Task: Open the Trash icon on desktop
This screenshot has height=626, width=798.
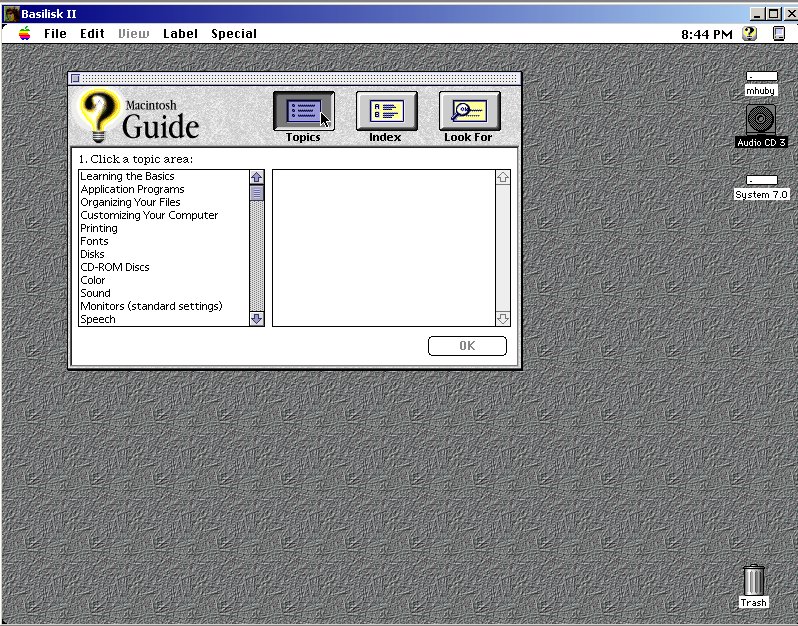Action: coord(753,581)
